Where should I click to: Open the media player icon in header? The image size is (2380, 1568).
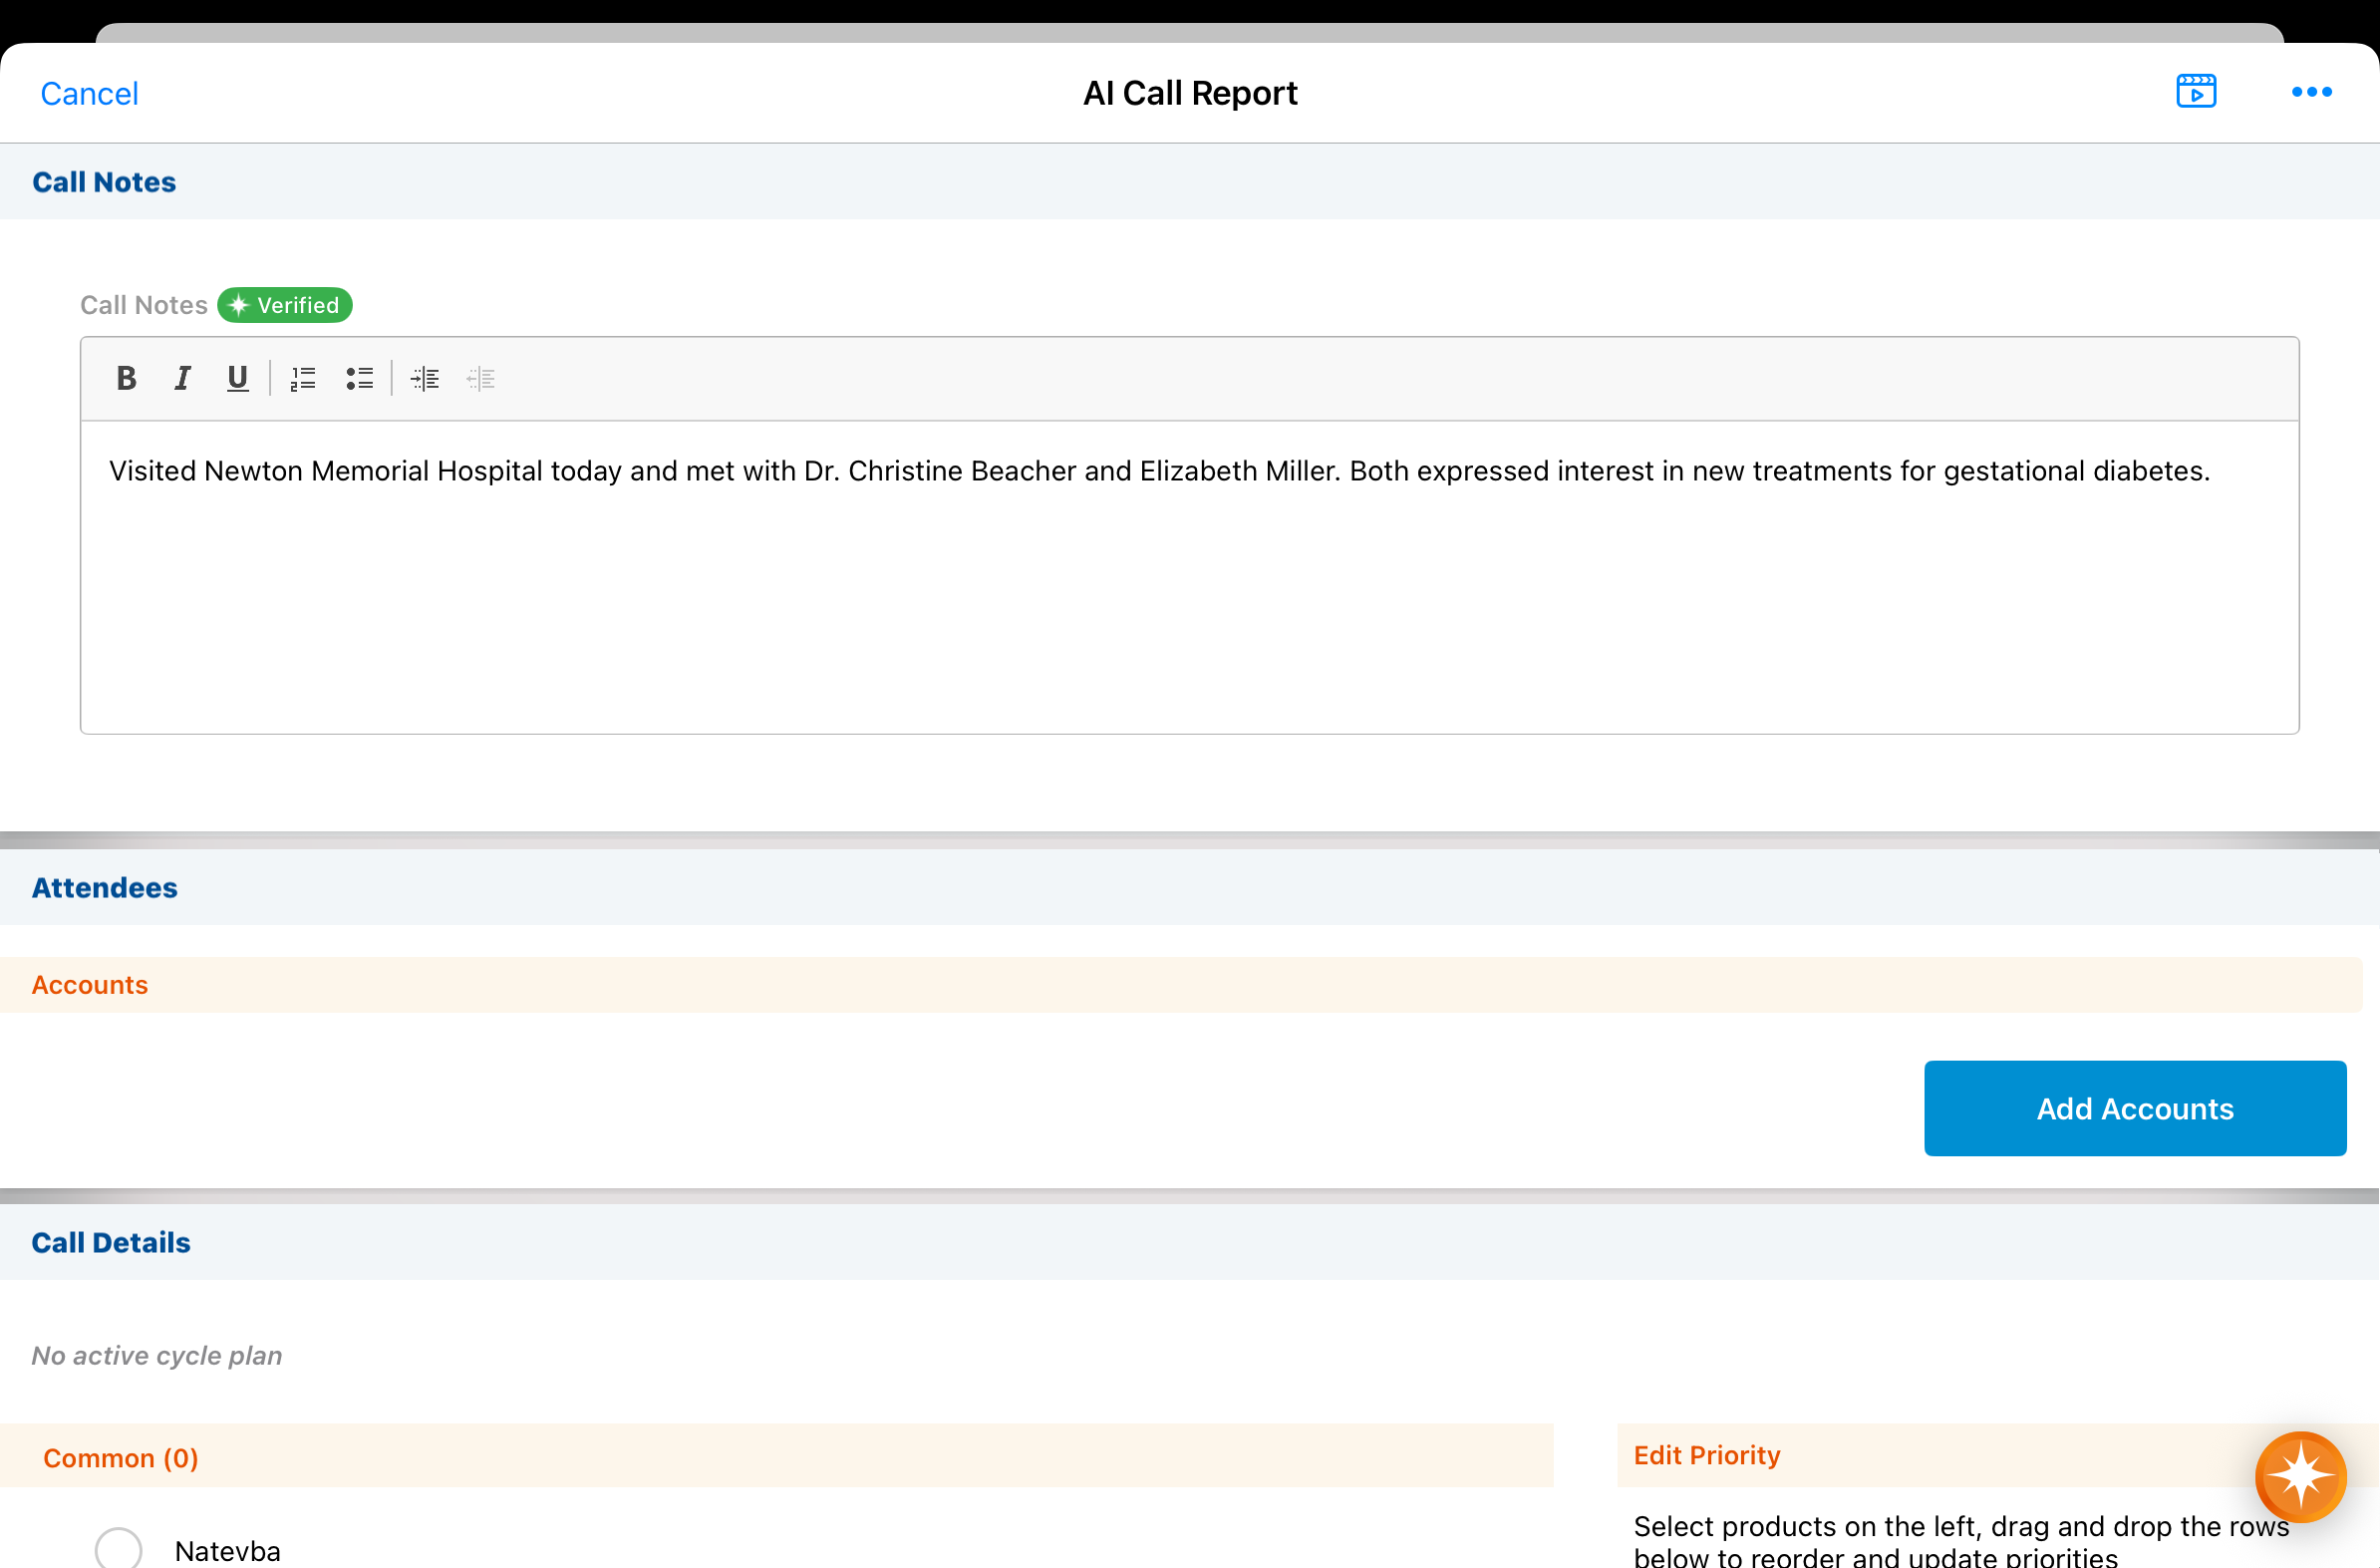[x=2196, y=92]
